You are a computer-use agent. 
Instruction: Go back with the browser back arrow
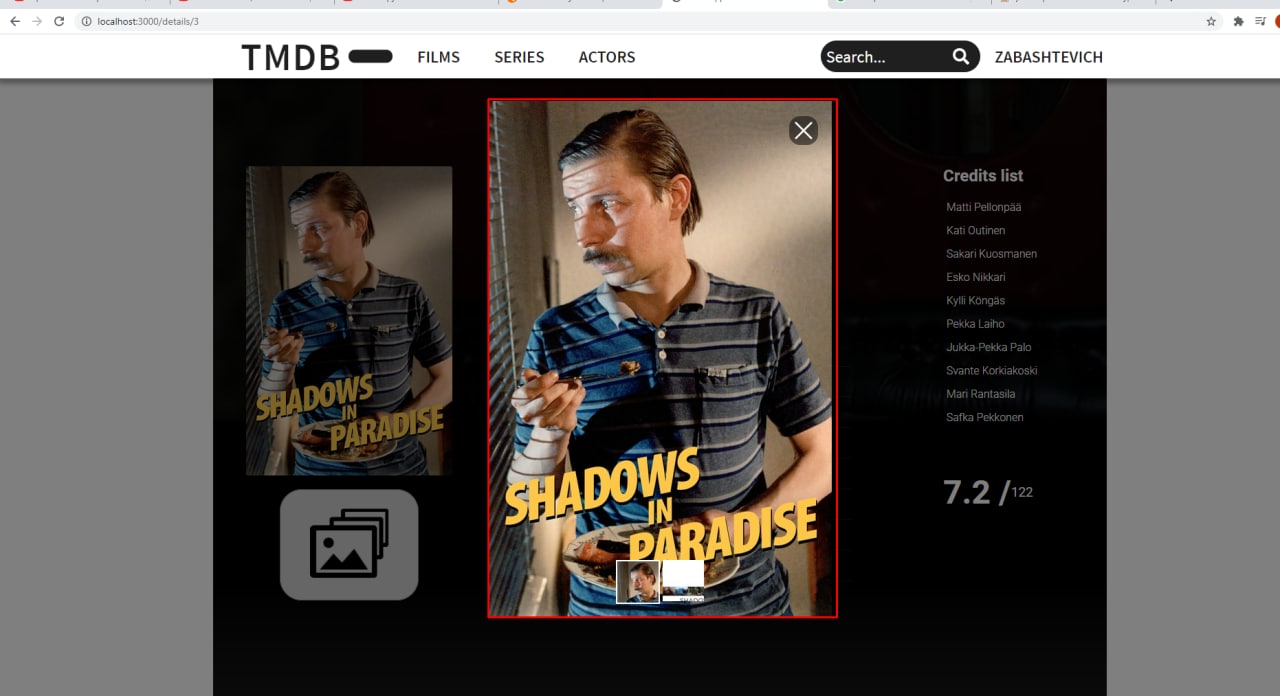click(15, 21)
